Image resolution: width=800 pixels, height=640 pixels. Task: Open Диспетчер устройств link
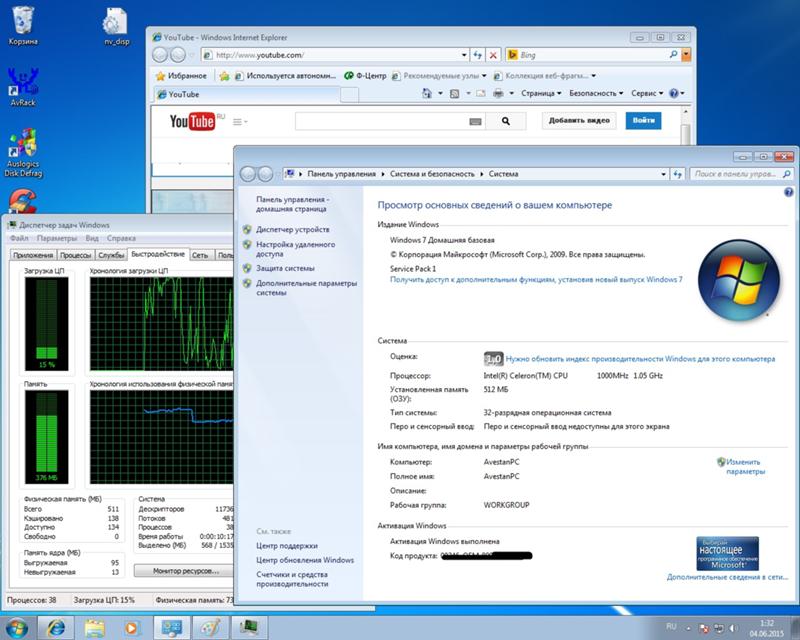[292, 230]
